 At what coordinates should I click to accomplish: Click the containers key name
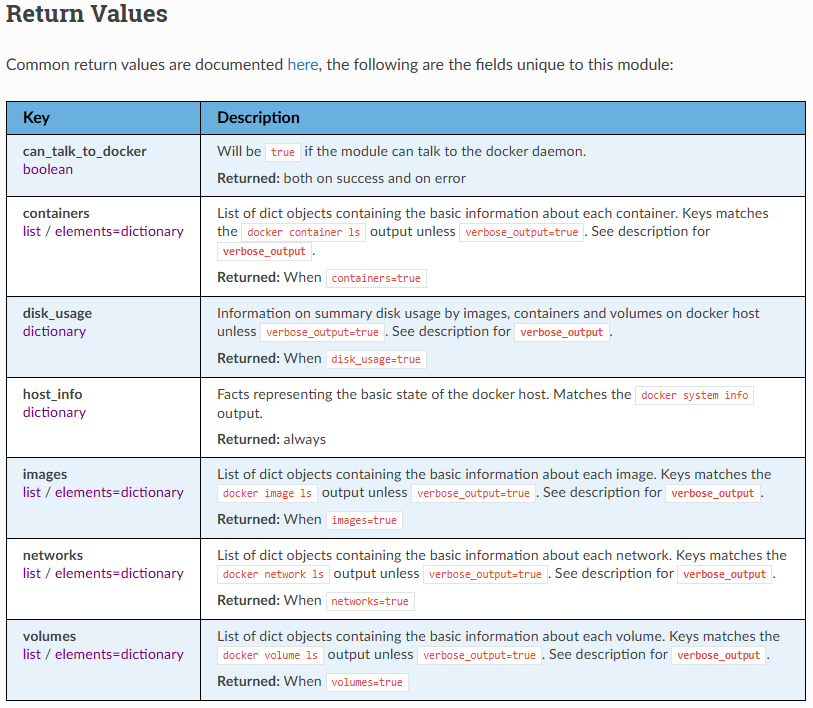click(56, 213)
